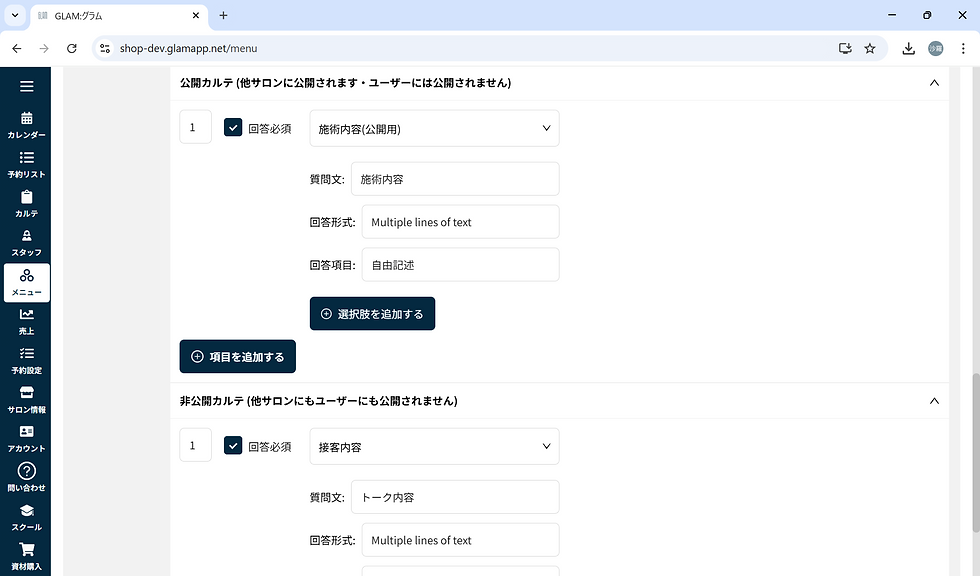Open the tab search dropdown arrow
The height and width of the screenshot is (576, 980).
point(15,16)
